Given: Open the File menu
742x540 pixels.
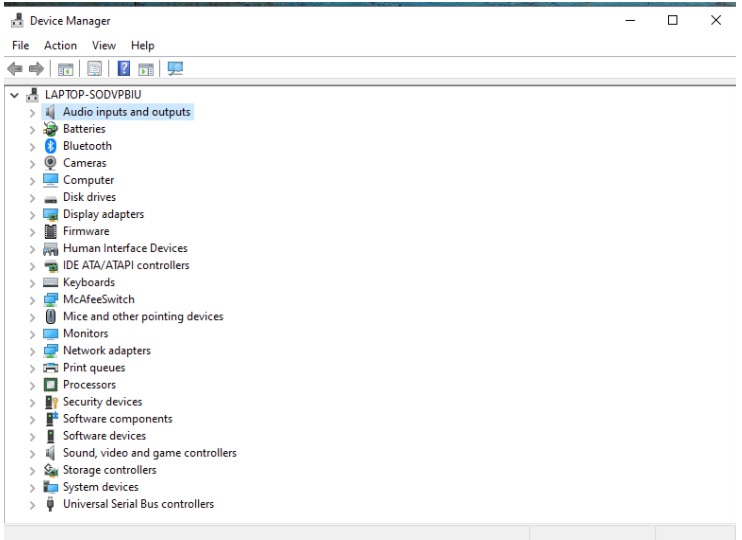Looking at the screenshot, I should 20,45.
